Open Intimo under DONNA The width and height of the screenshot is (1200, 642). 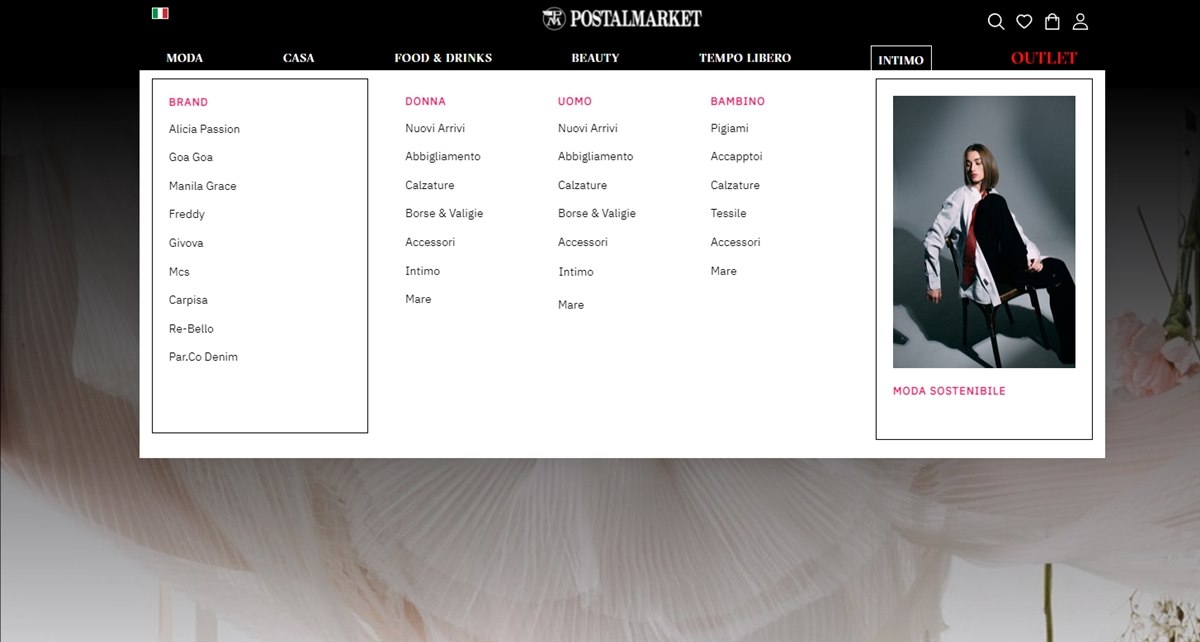tap(422, 271)
